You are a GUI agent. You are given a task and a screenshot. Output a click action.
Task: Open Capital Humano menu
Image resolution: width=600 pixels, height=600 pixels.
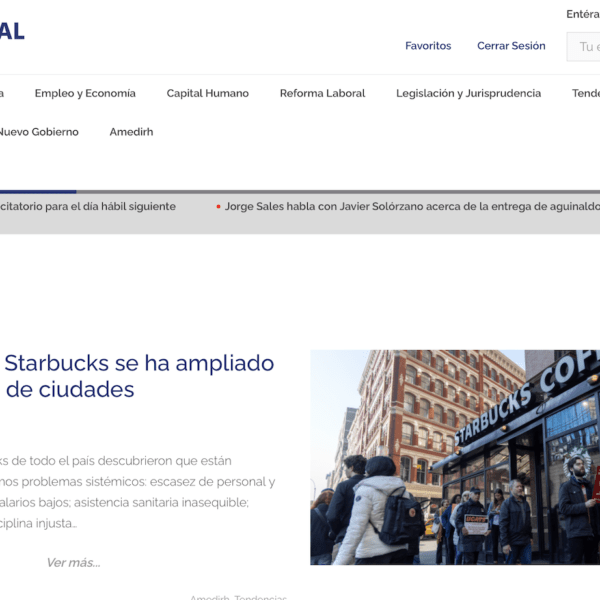pyautogui.click(x=207, y=93)
